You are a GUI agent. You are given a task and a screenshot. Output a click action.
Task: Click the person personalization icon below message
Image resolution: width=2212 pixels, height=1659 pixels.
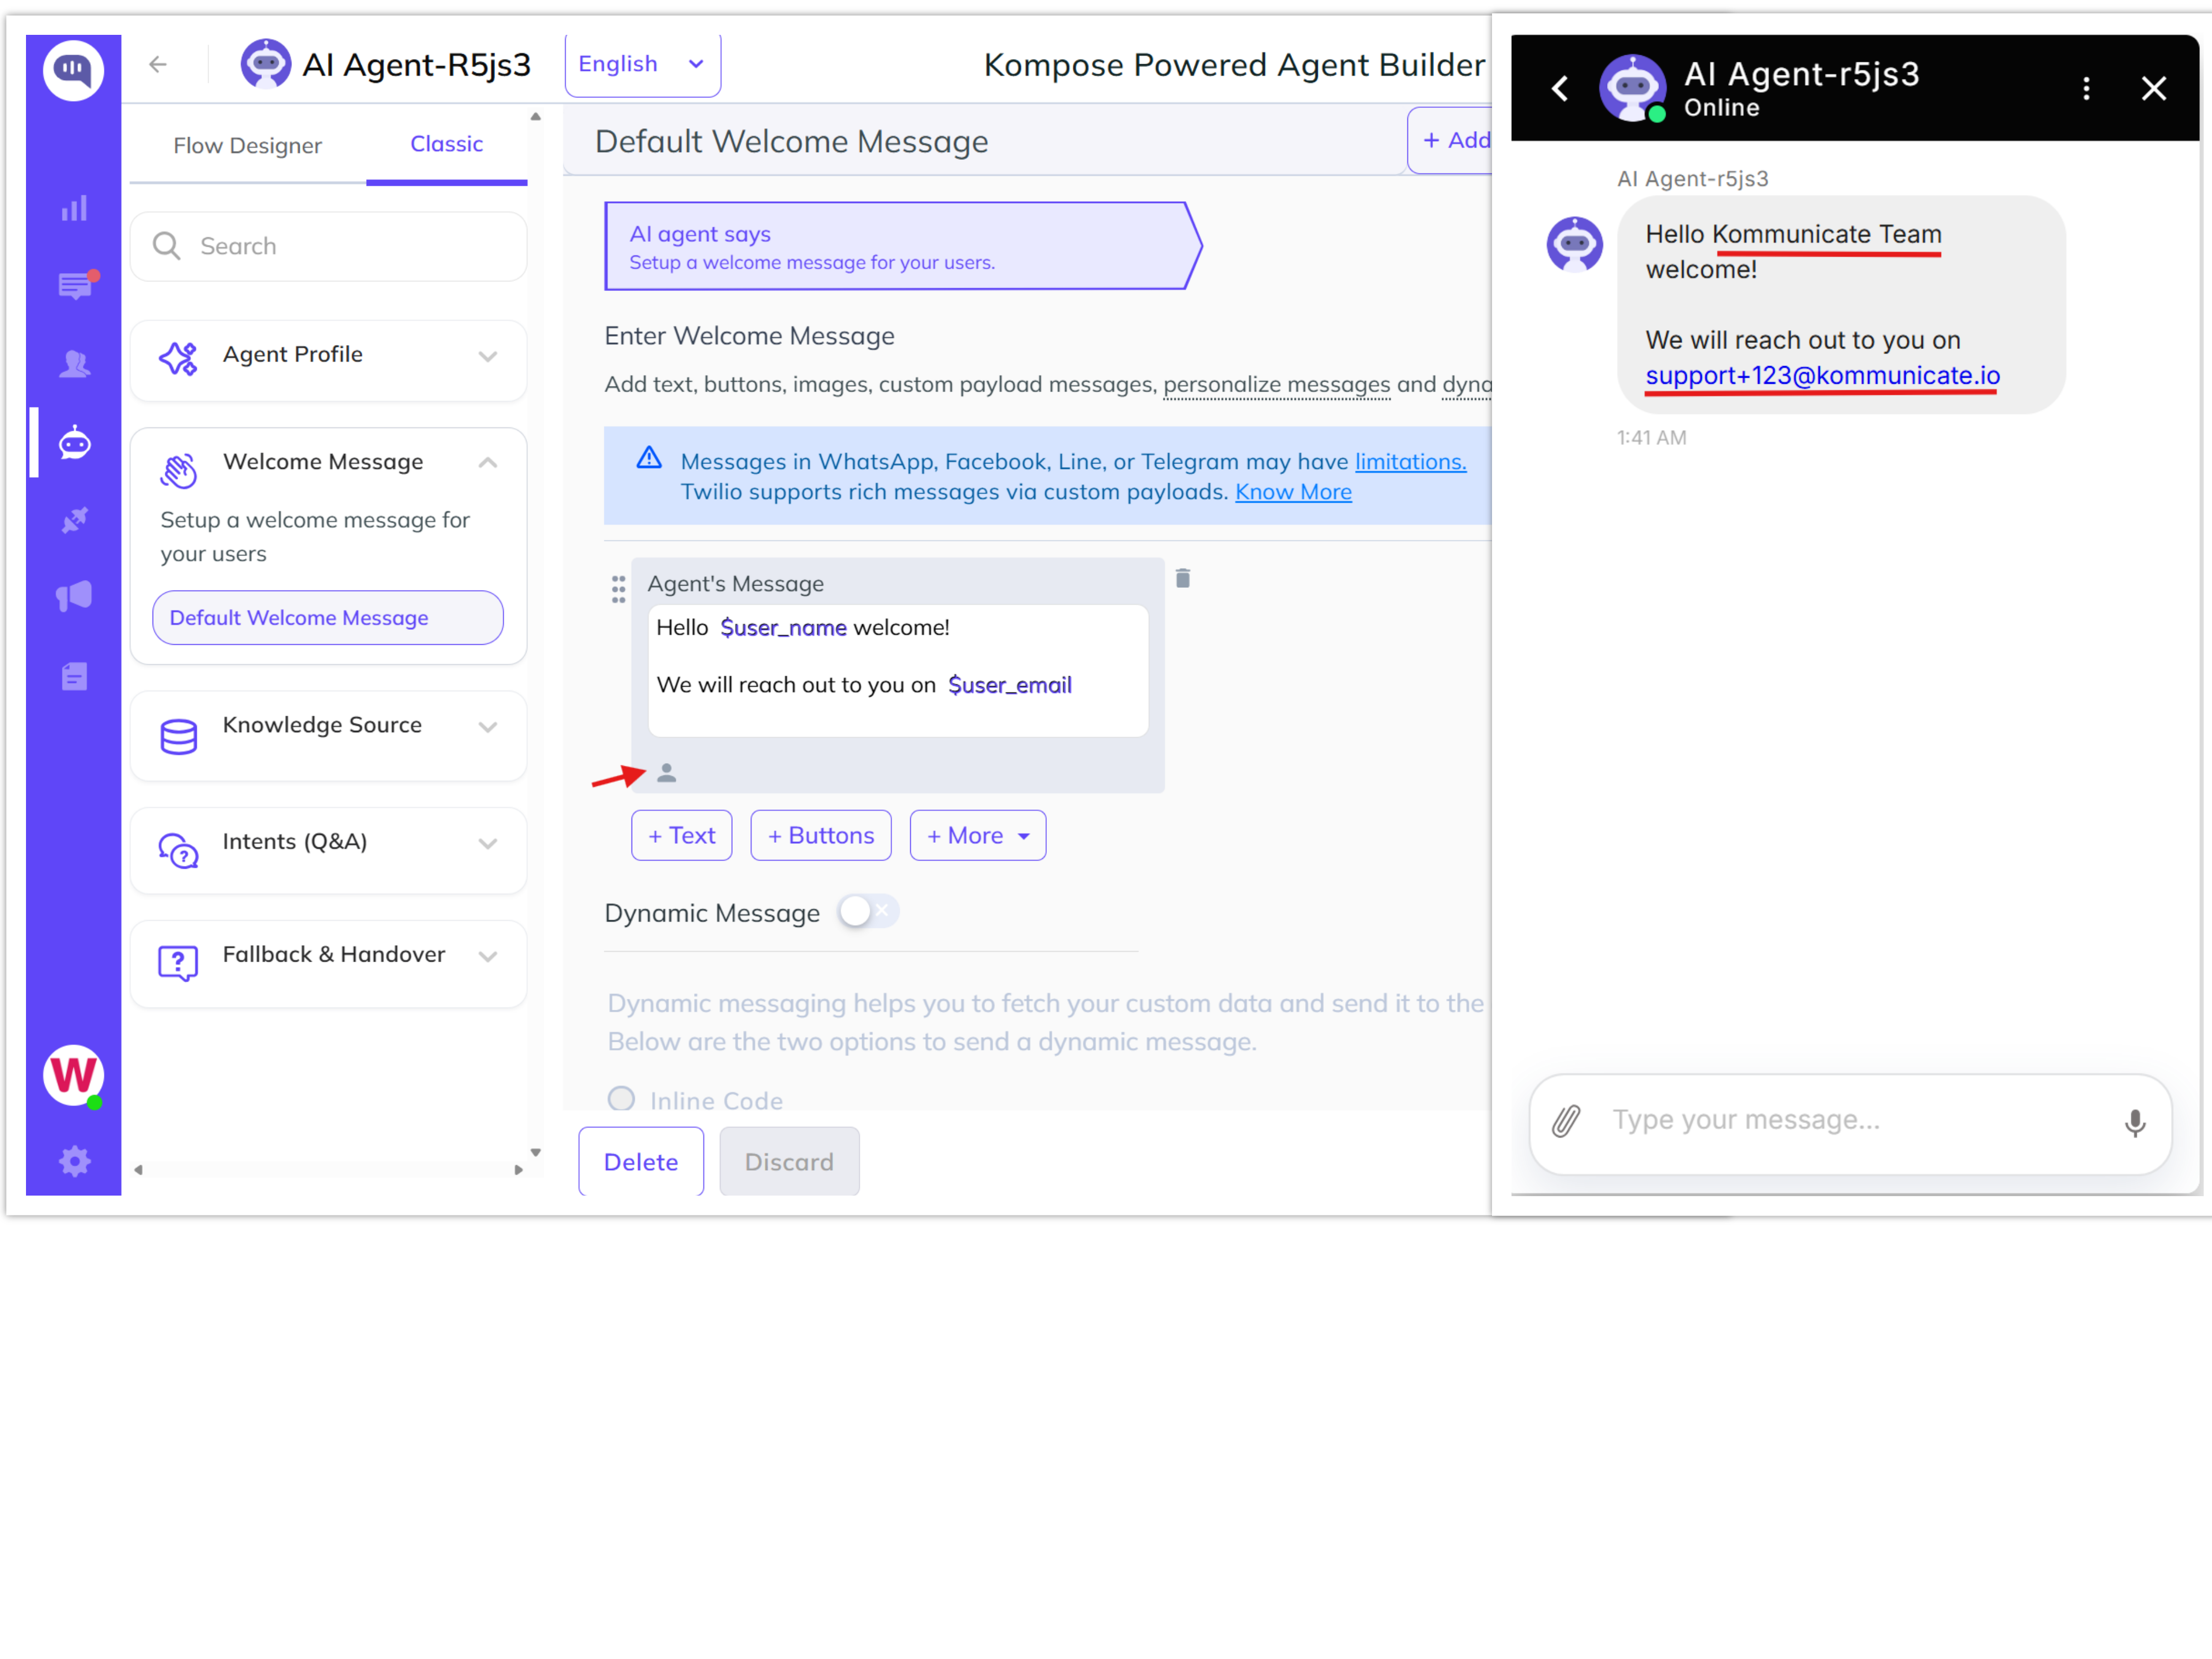coord(667,773)
